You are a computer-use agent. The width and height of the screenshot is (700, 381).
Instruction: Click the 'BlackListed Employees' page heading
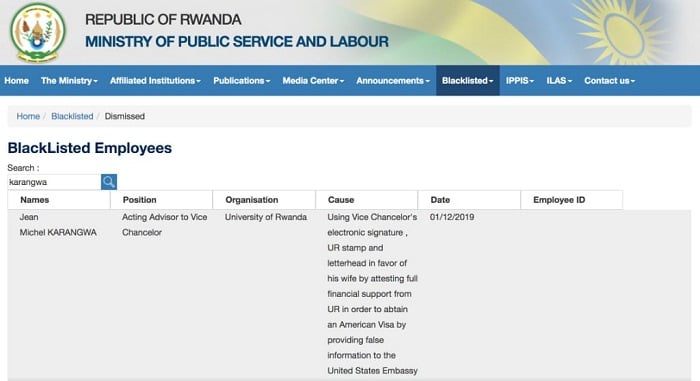pos(90,148)
